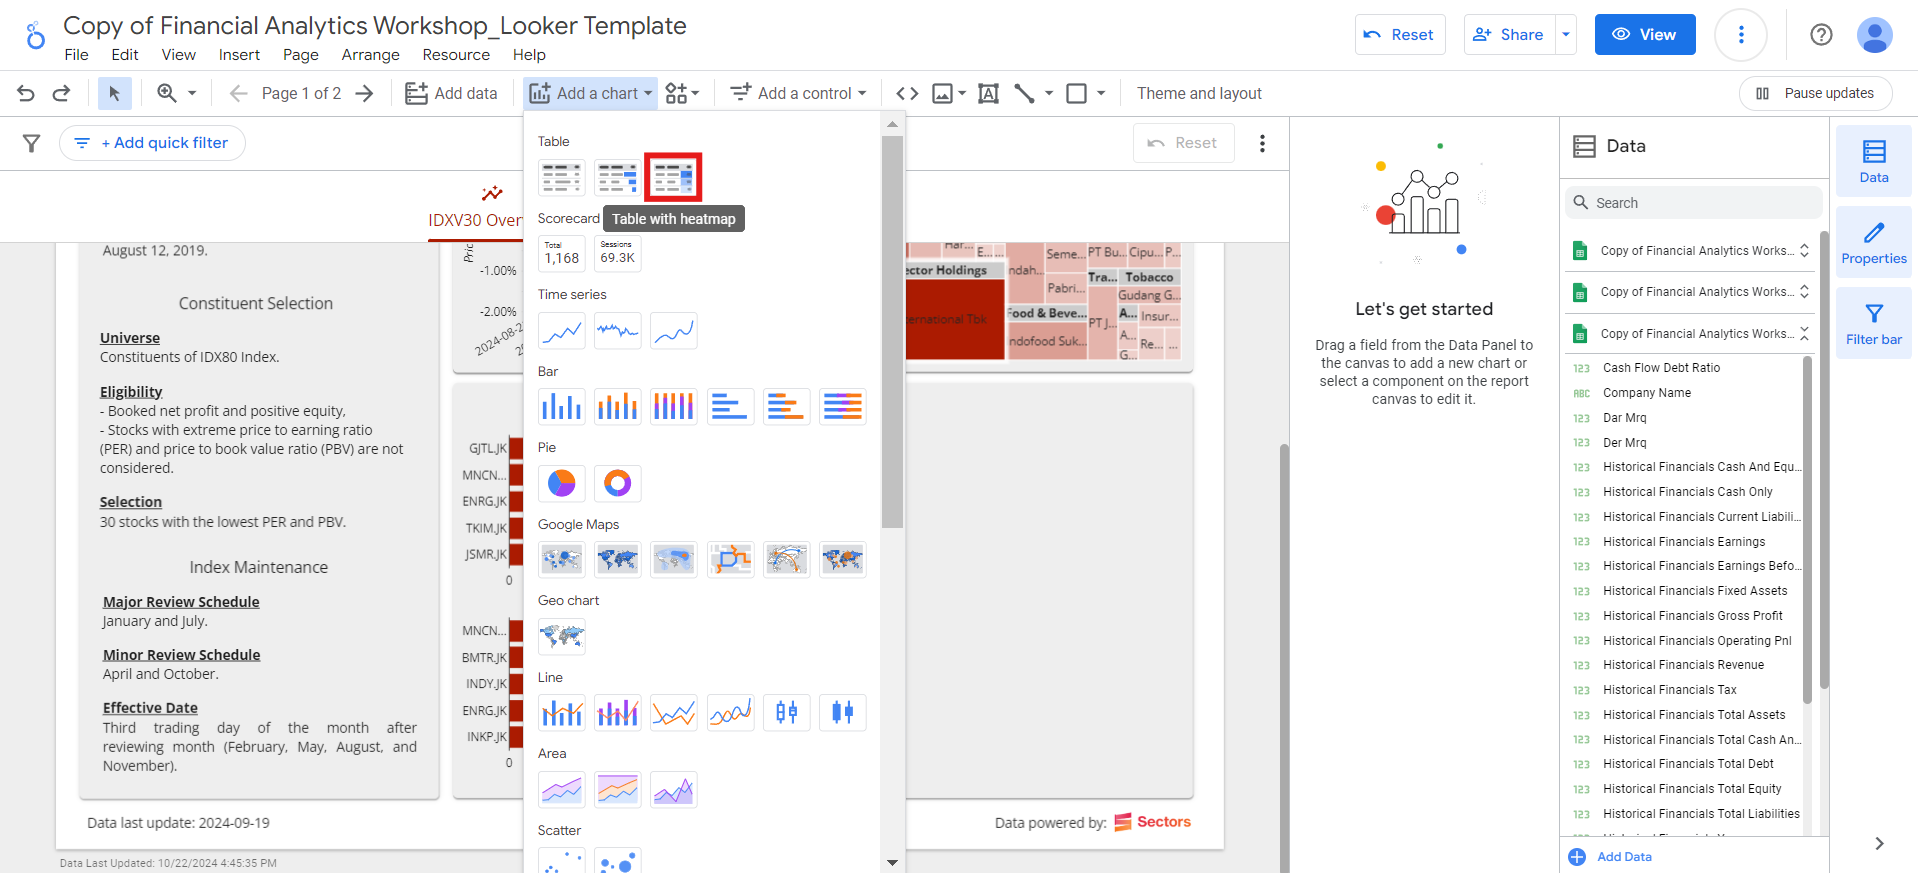Select the first Scatter chart
1918x873 pixels.
click(x=561, y=861)
